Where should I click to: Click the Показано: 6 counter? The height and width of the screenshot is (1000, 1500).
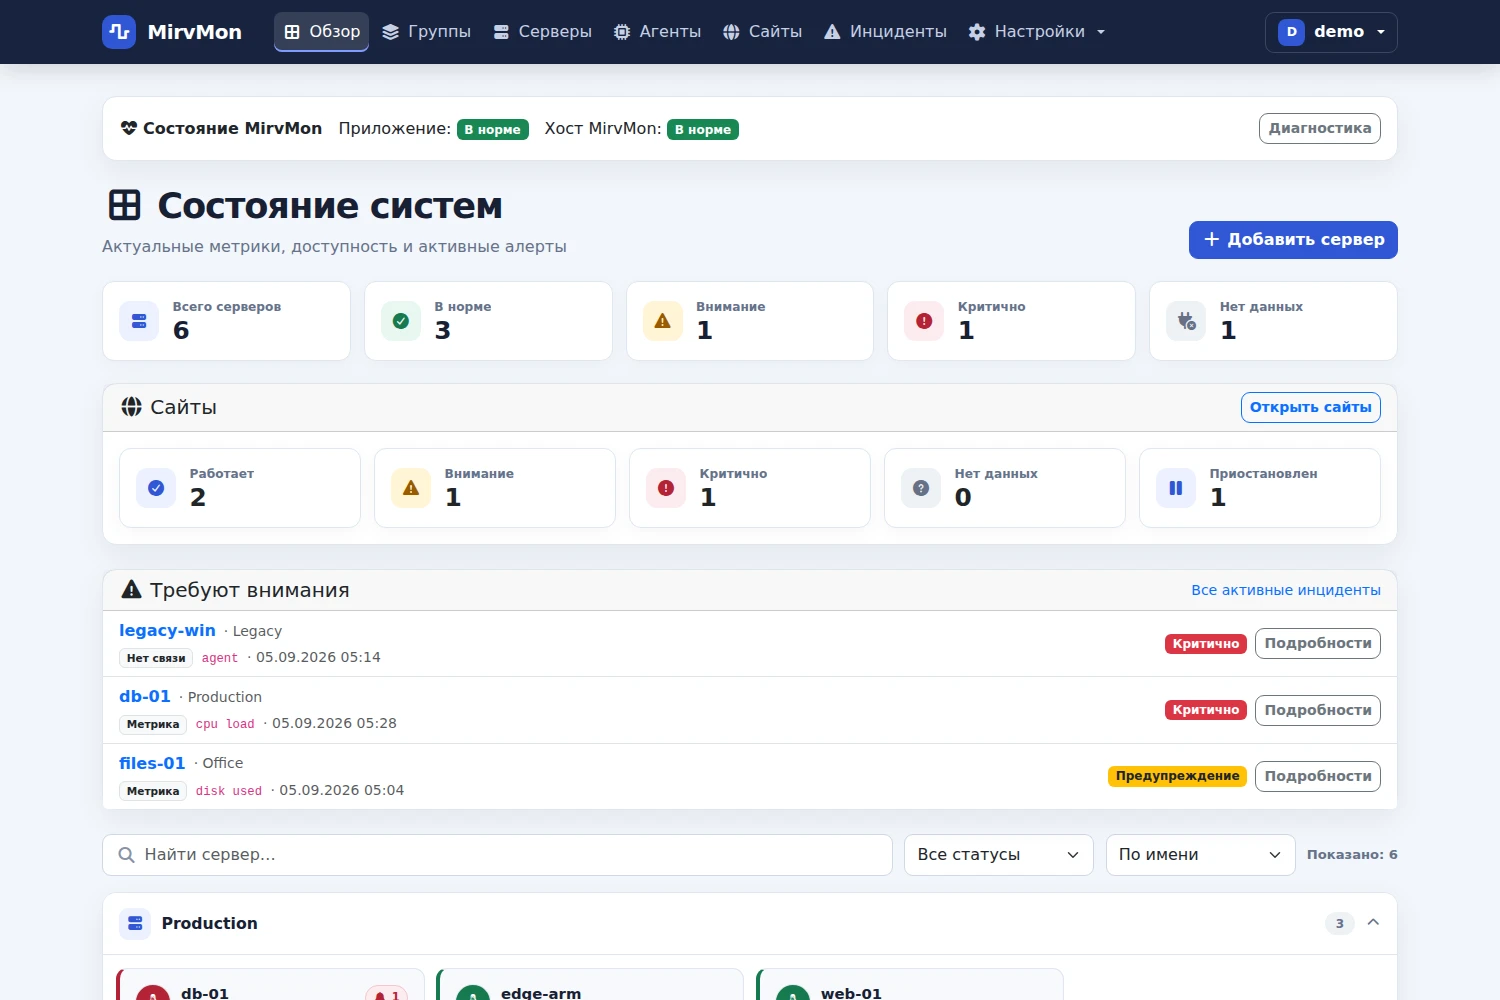(1352, 855)
